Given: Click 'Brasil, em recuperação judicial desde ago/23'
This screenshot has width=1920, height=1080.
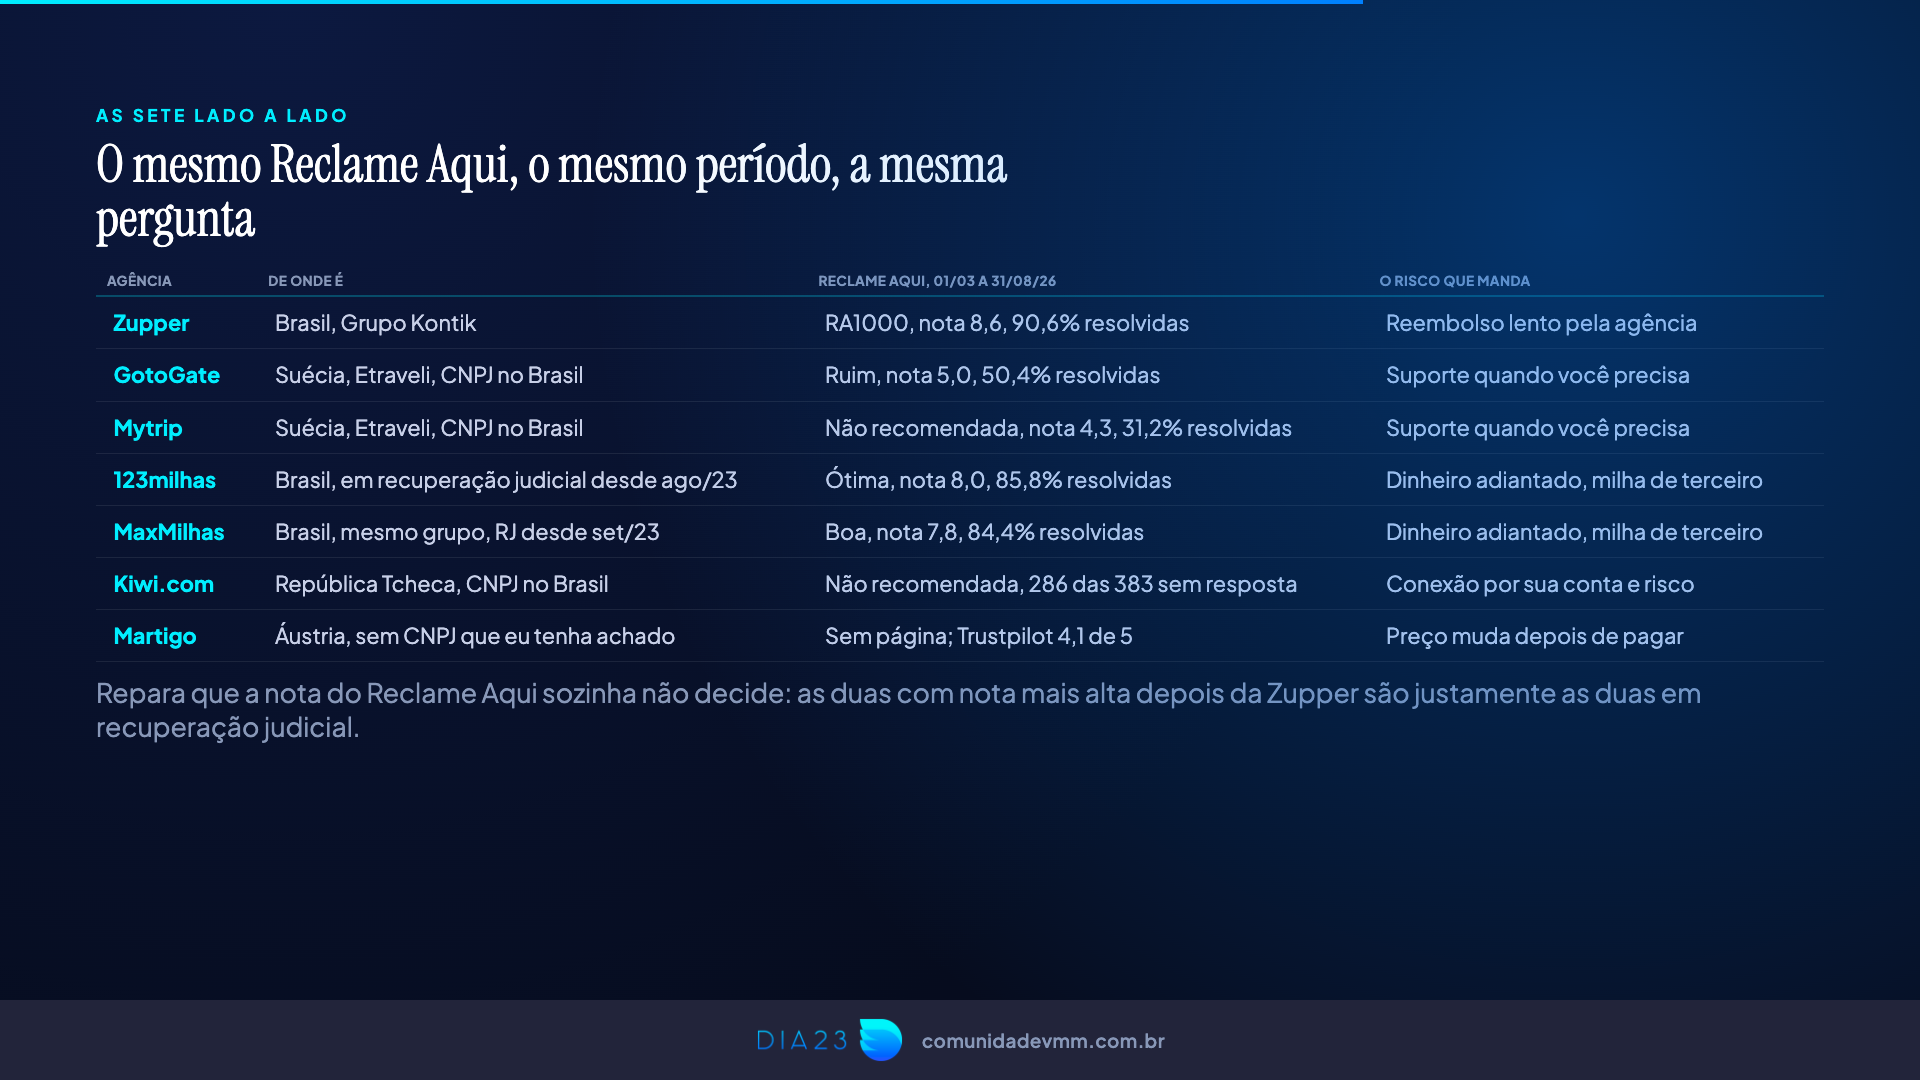Looking at the screenshot, I should click(x=506, y=480).
